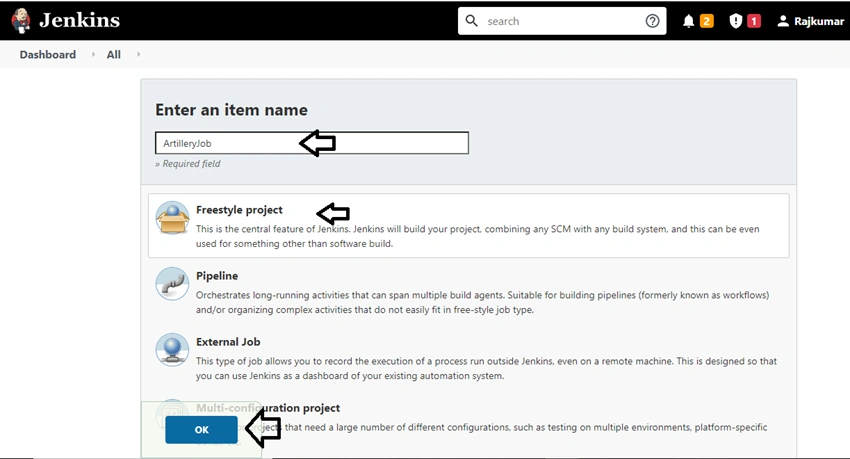
Task: Click the user profile person icon
Action: pyautogui.click(x=783, y=21)
